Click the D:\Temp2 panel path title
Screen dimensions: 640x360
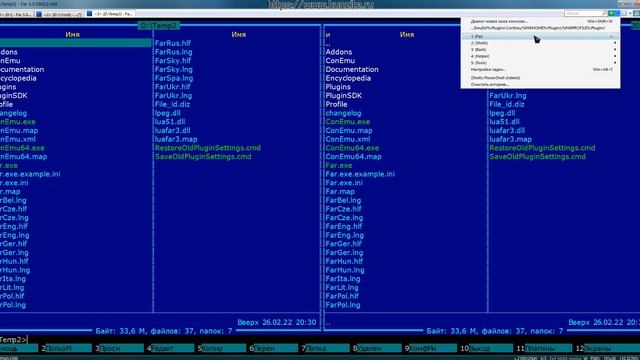coord(159,26)
